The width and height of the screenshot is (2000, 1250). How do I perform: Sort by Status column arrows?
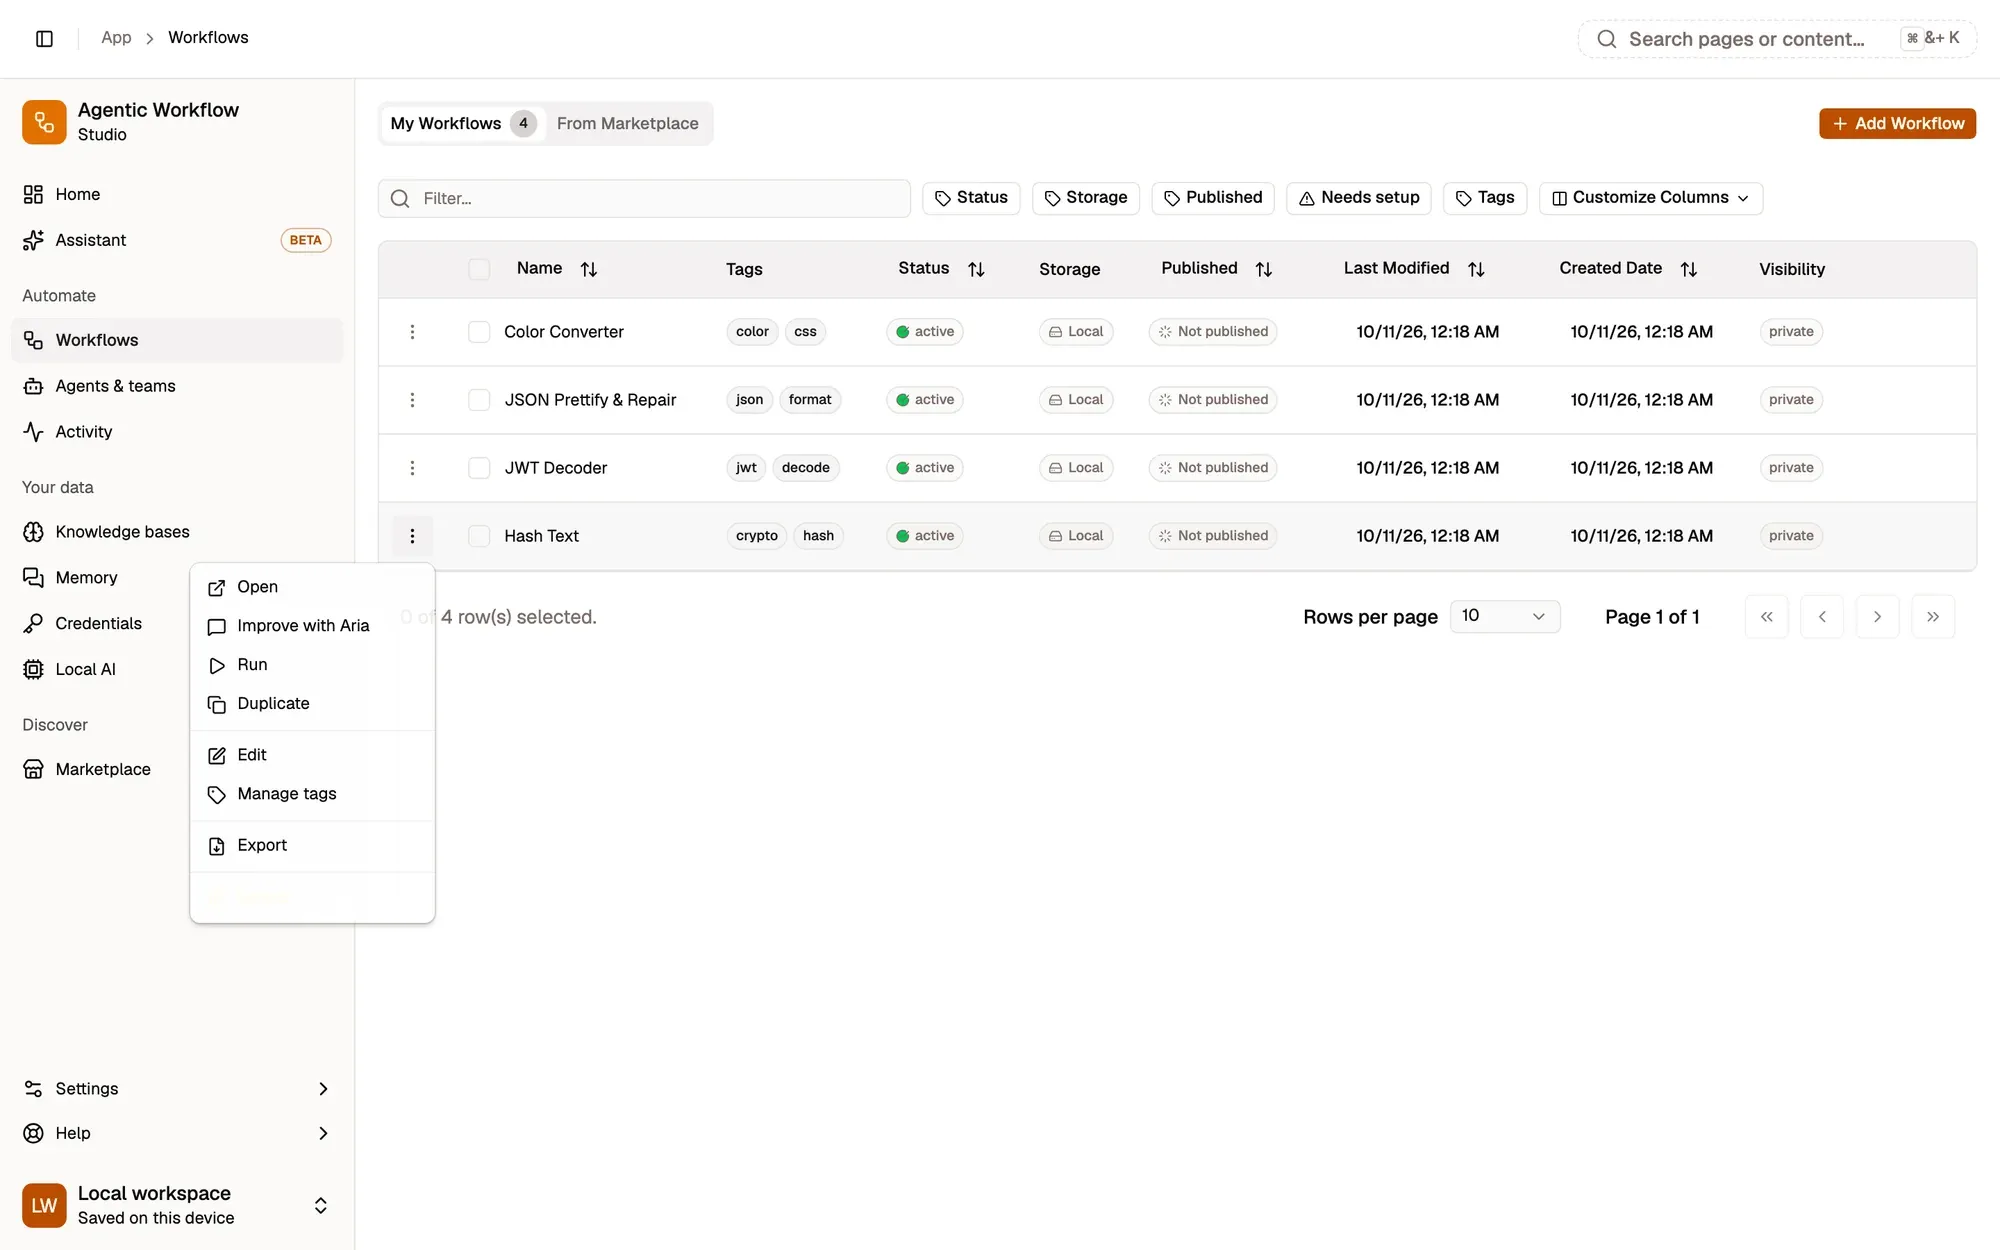tap(976, 269)
